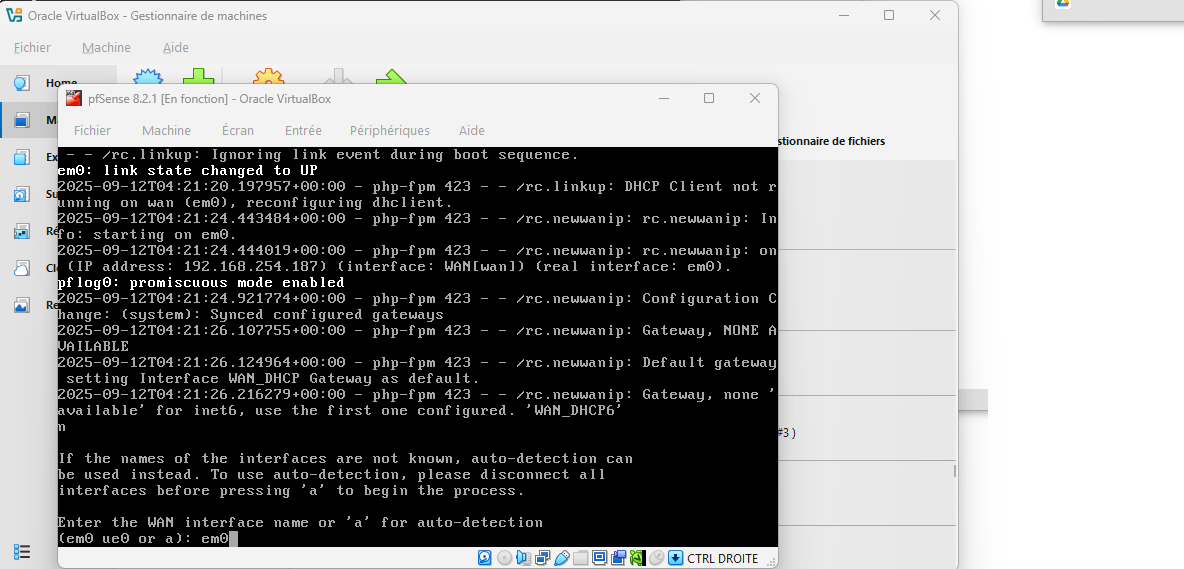Image resolution: width=1184 pixels, height=569 pixels.
Task: Open the audio status indicator
Action: (523, 558)
